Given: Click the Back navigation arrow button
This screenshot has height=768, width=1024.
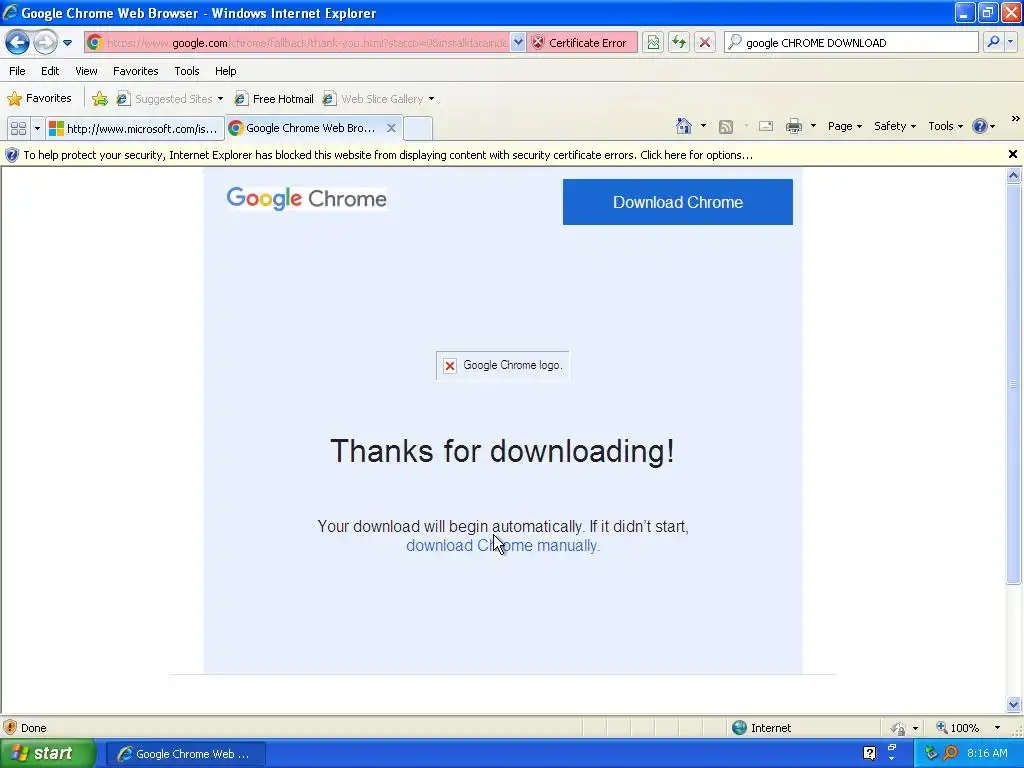Looking at the screenshot, I should pyautogui.click(x=18, y=43).
